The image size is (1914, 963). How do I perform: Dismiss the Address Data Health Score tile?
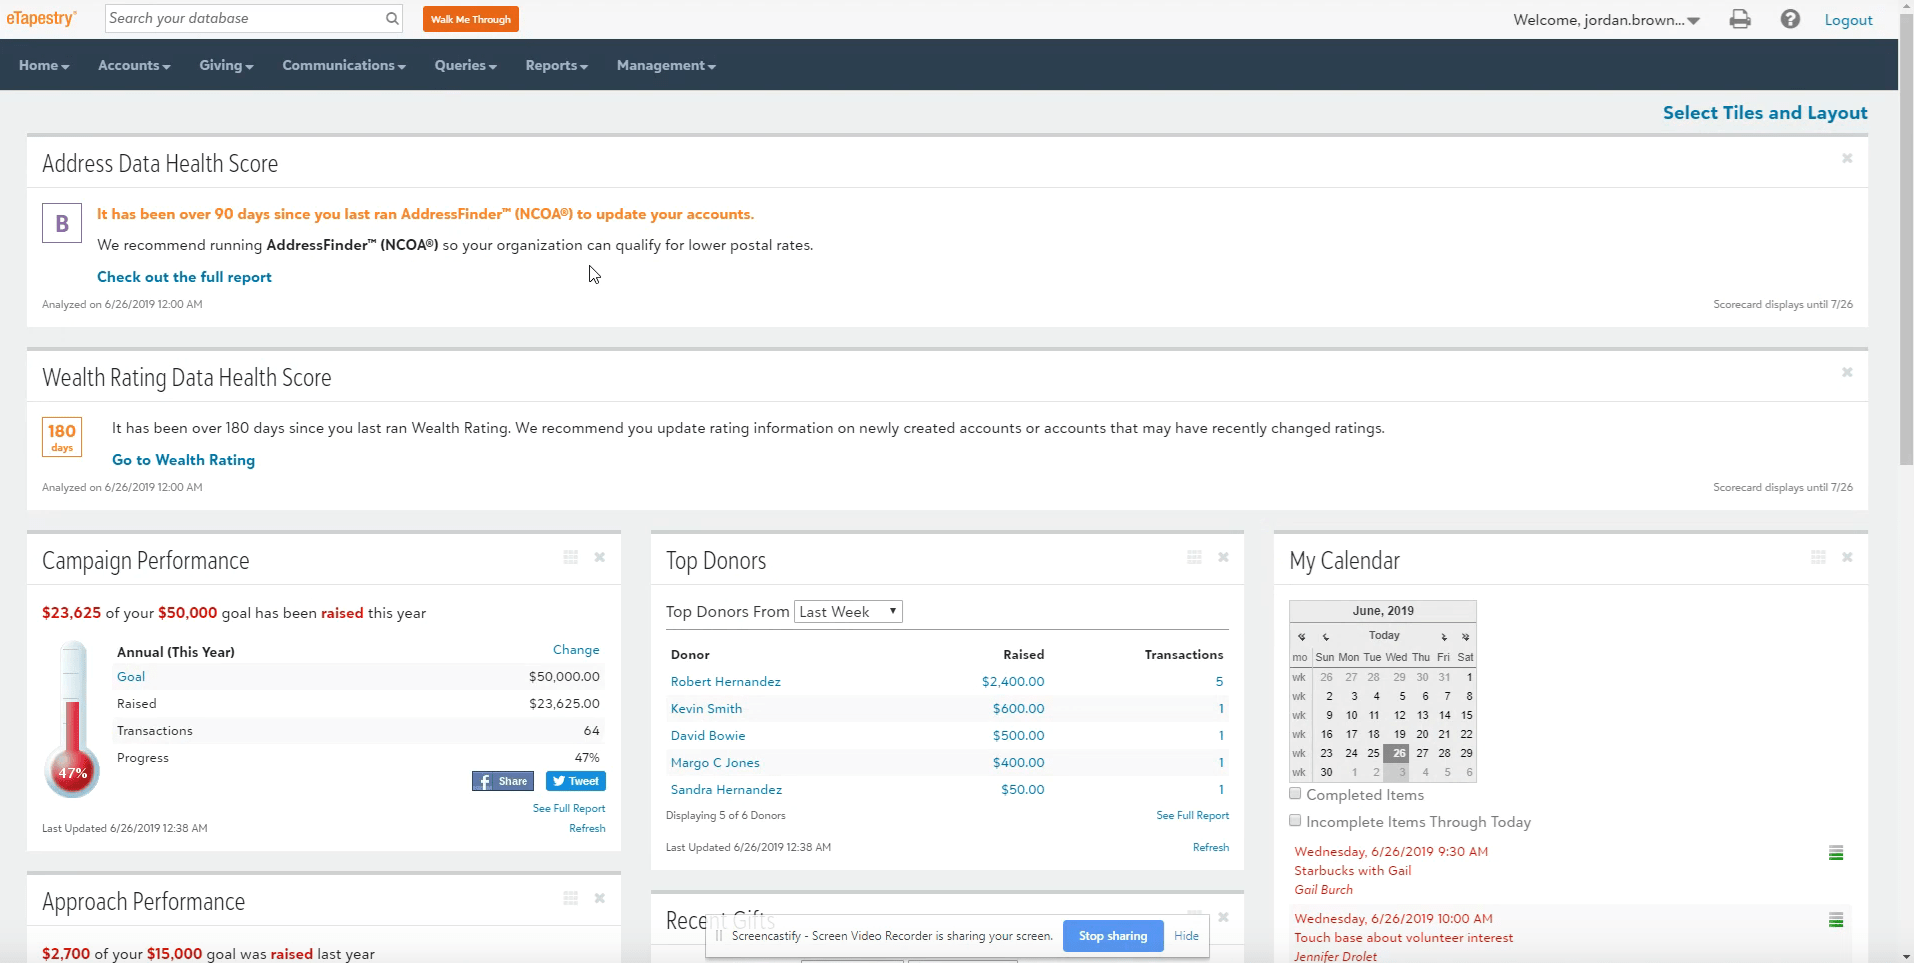tap(1847, 158)
